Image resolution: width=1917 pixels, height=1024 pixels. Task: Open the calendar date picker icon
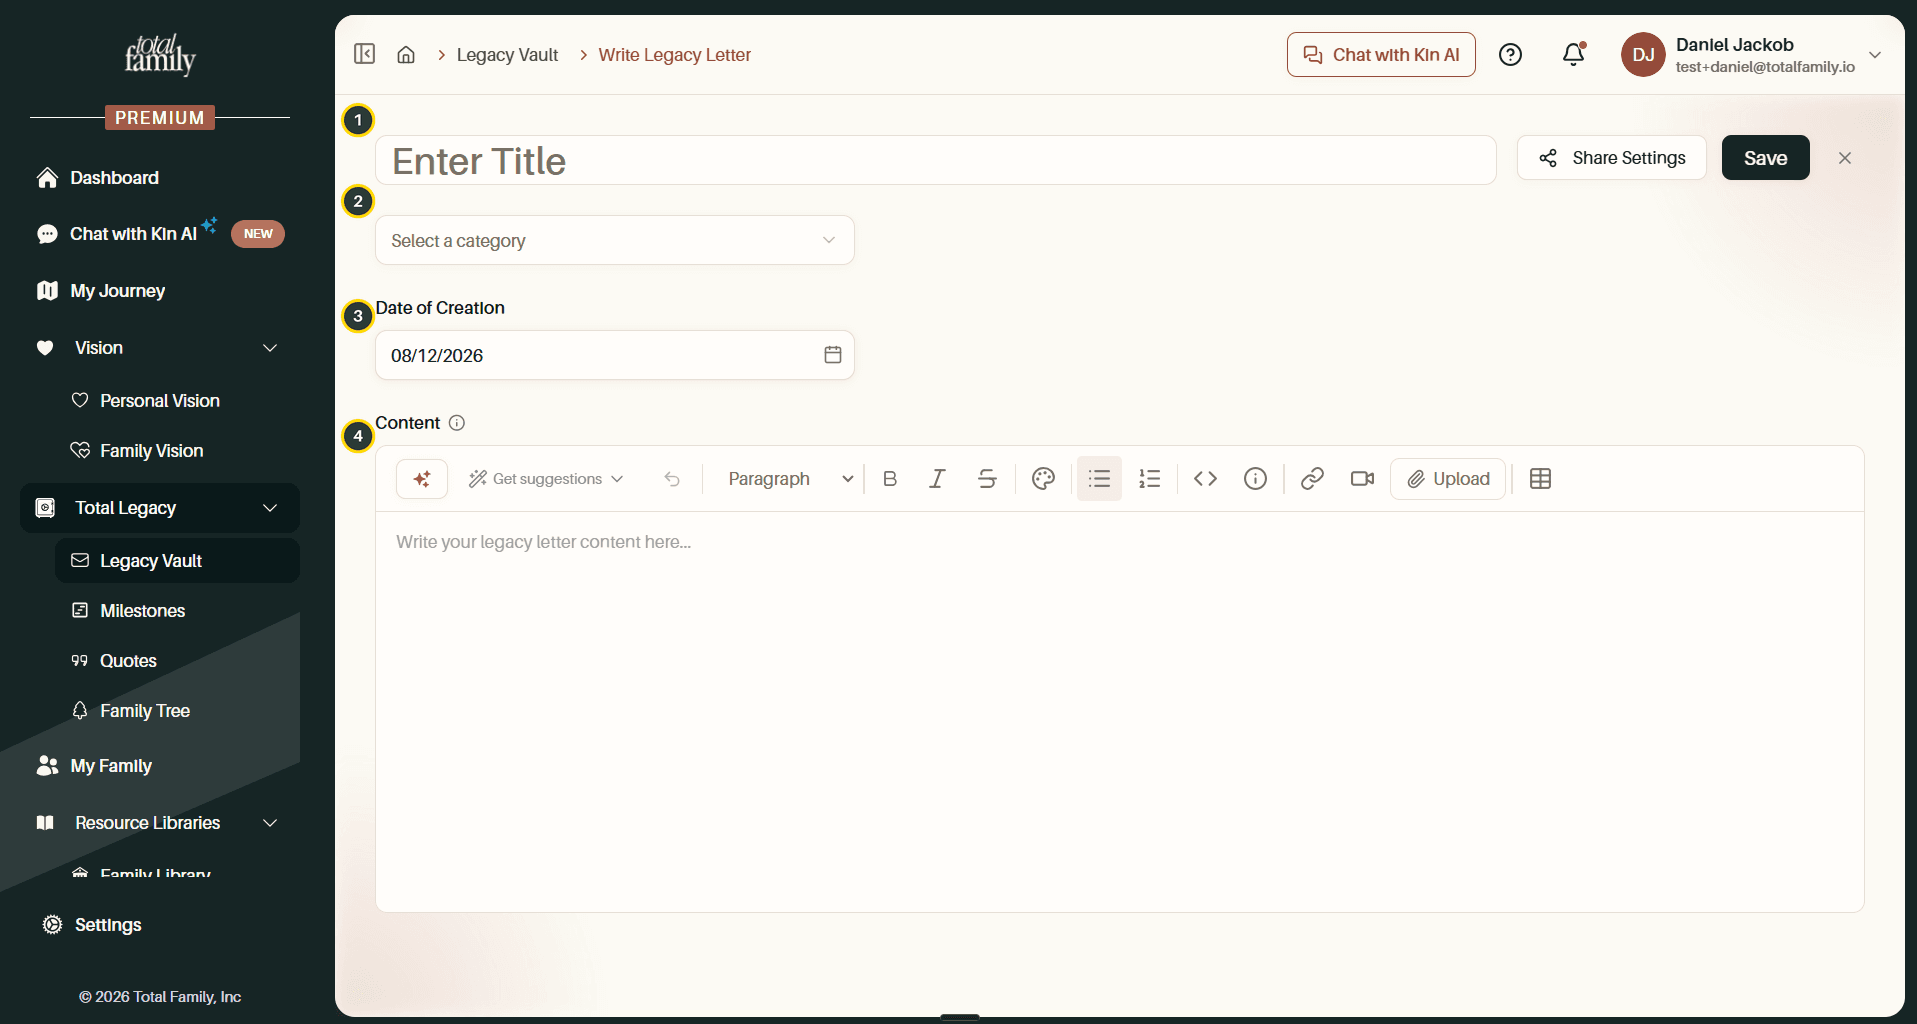click(832, 355)
